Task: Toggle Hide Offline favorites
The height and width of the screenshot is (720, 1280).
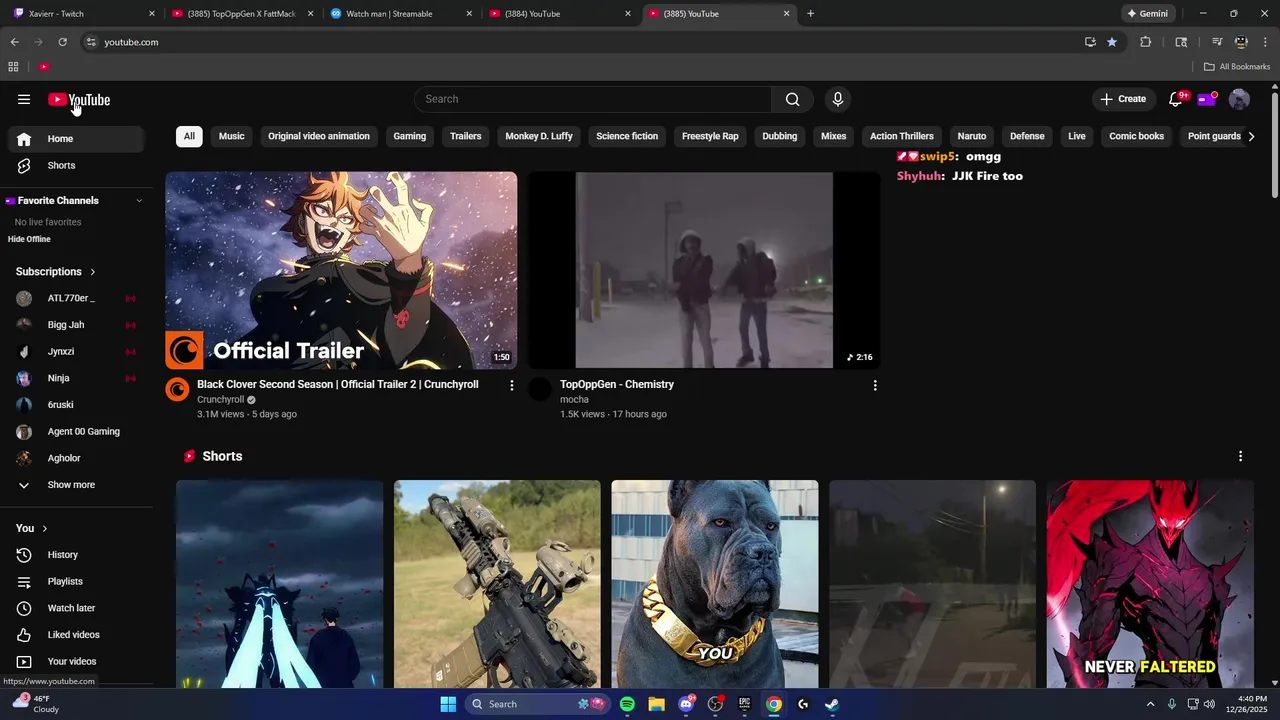Action: click(x=29, y=239)
